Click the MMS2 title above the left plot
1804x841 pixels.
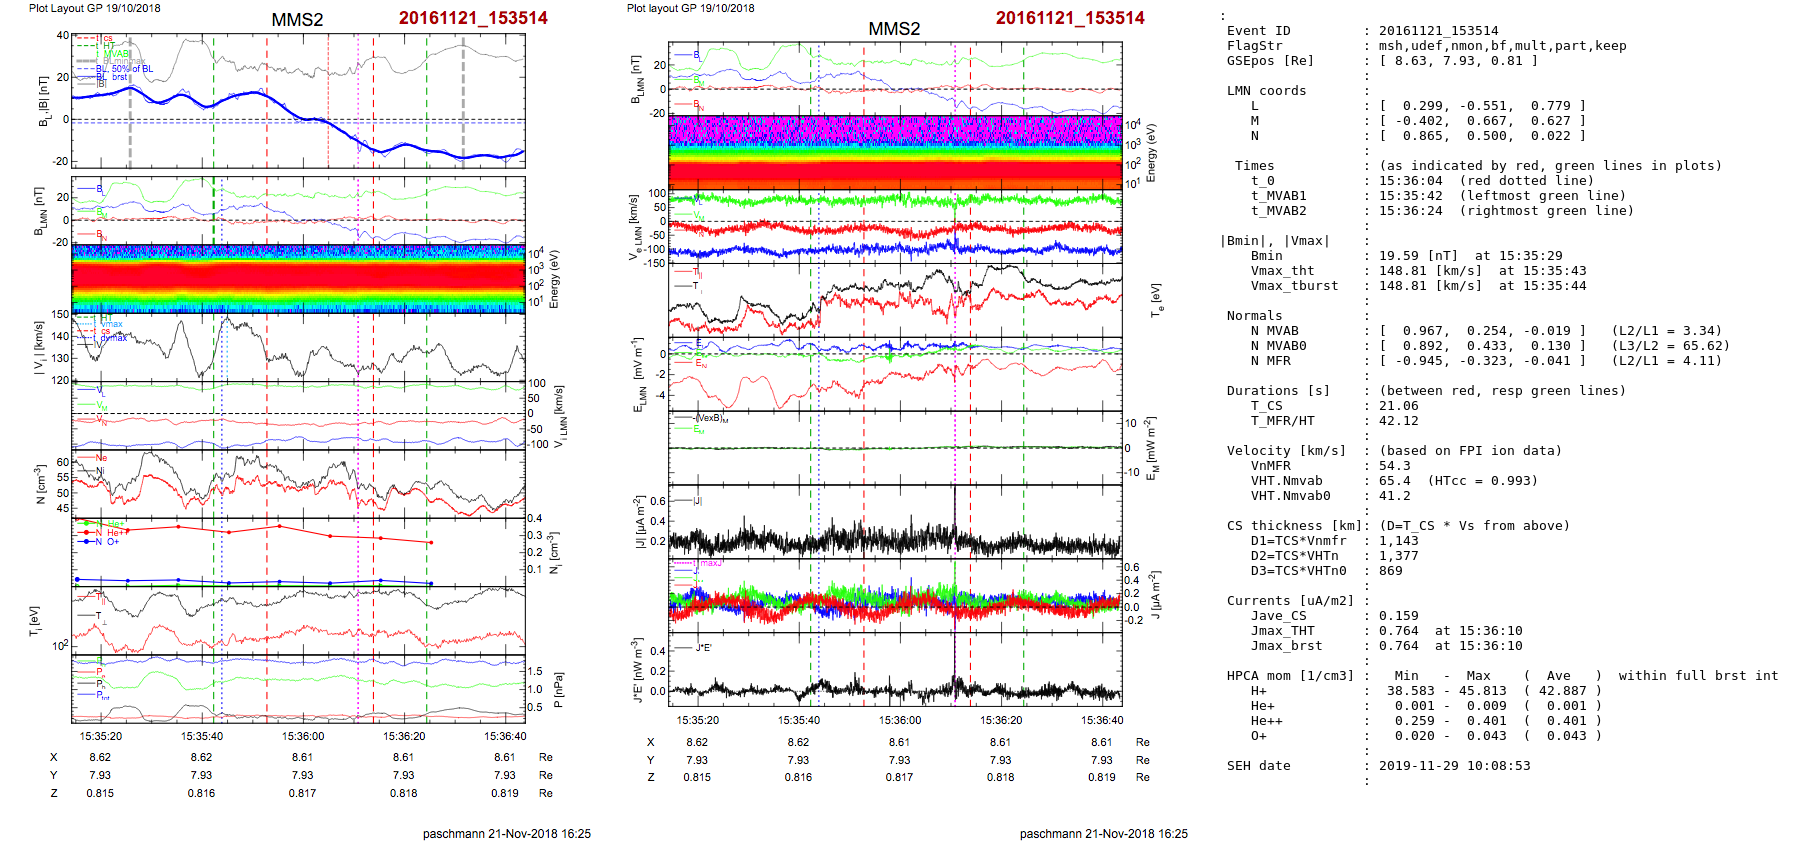297,20
